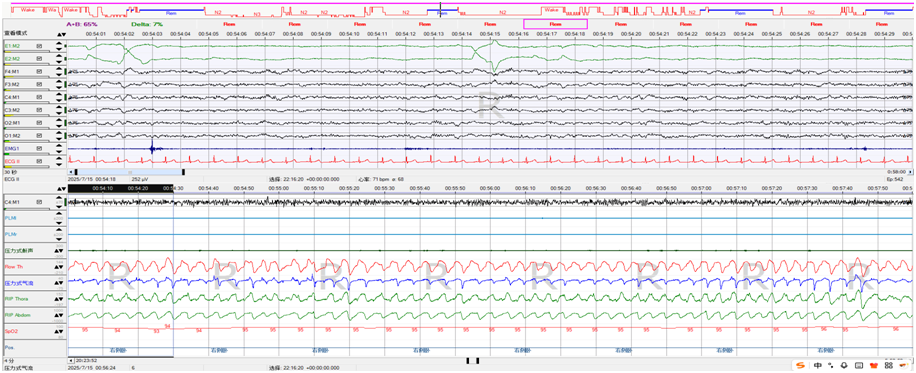This screenshot has width=916, height=373.
Task: Toggle the F3:M2 channel checkbox
Action: pyautogui.click(x=39, y=84)
